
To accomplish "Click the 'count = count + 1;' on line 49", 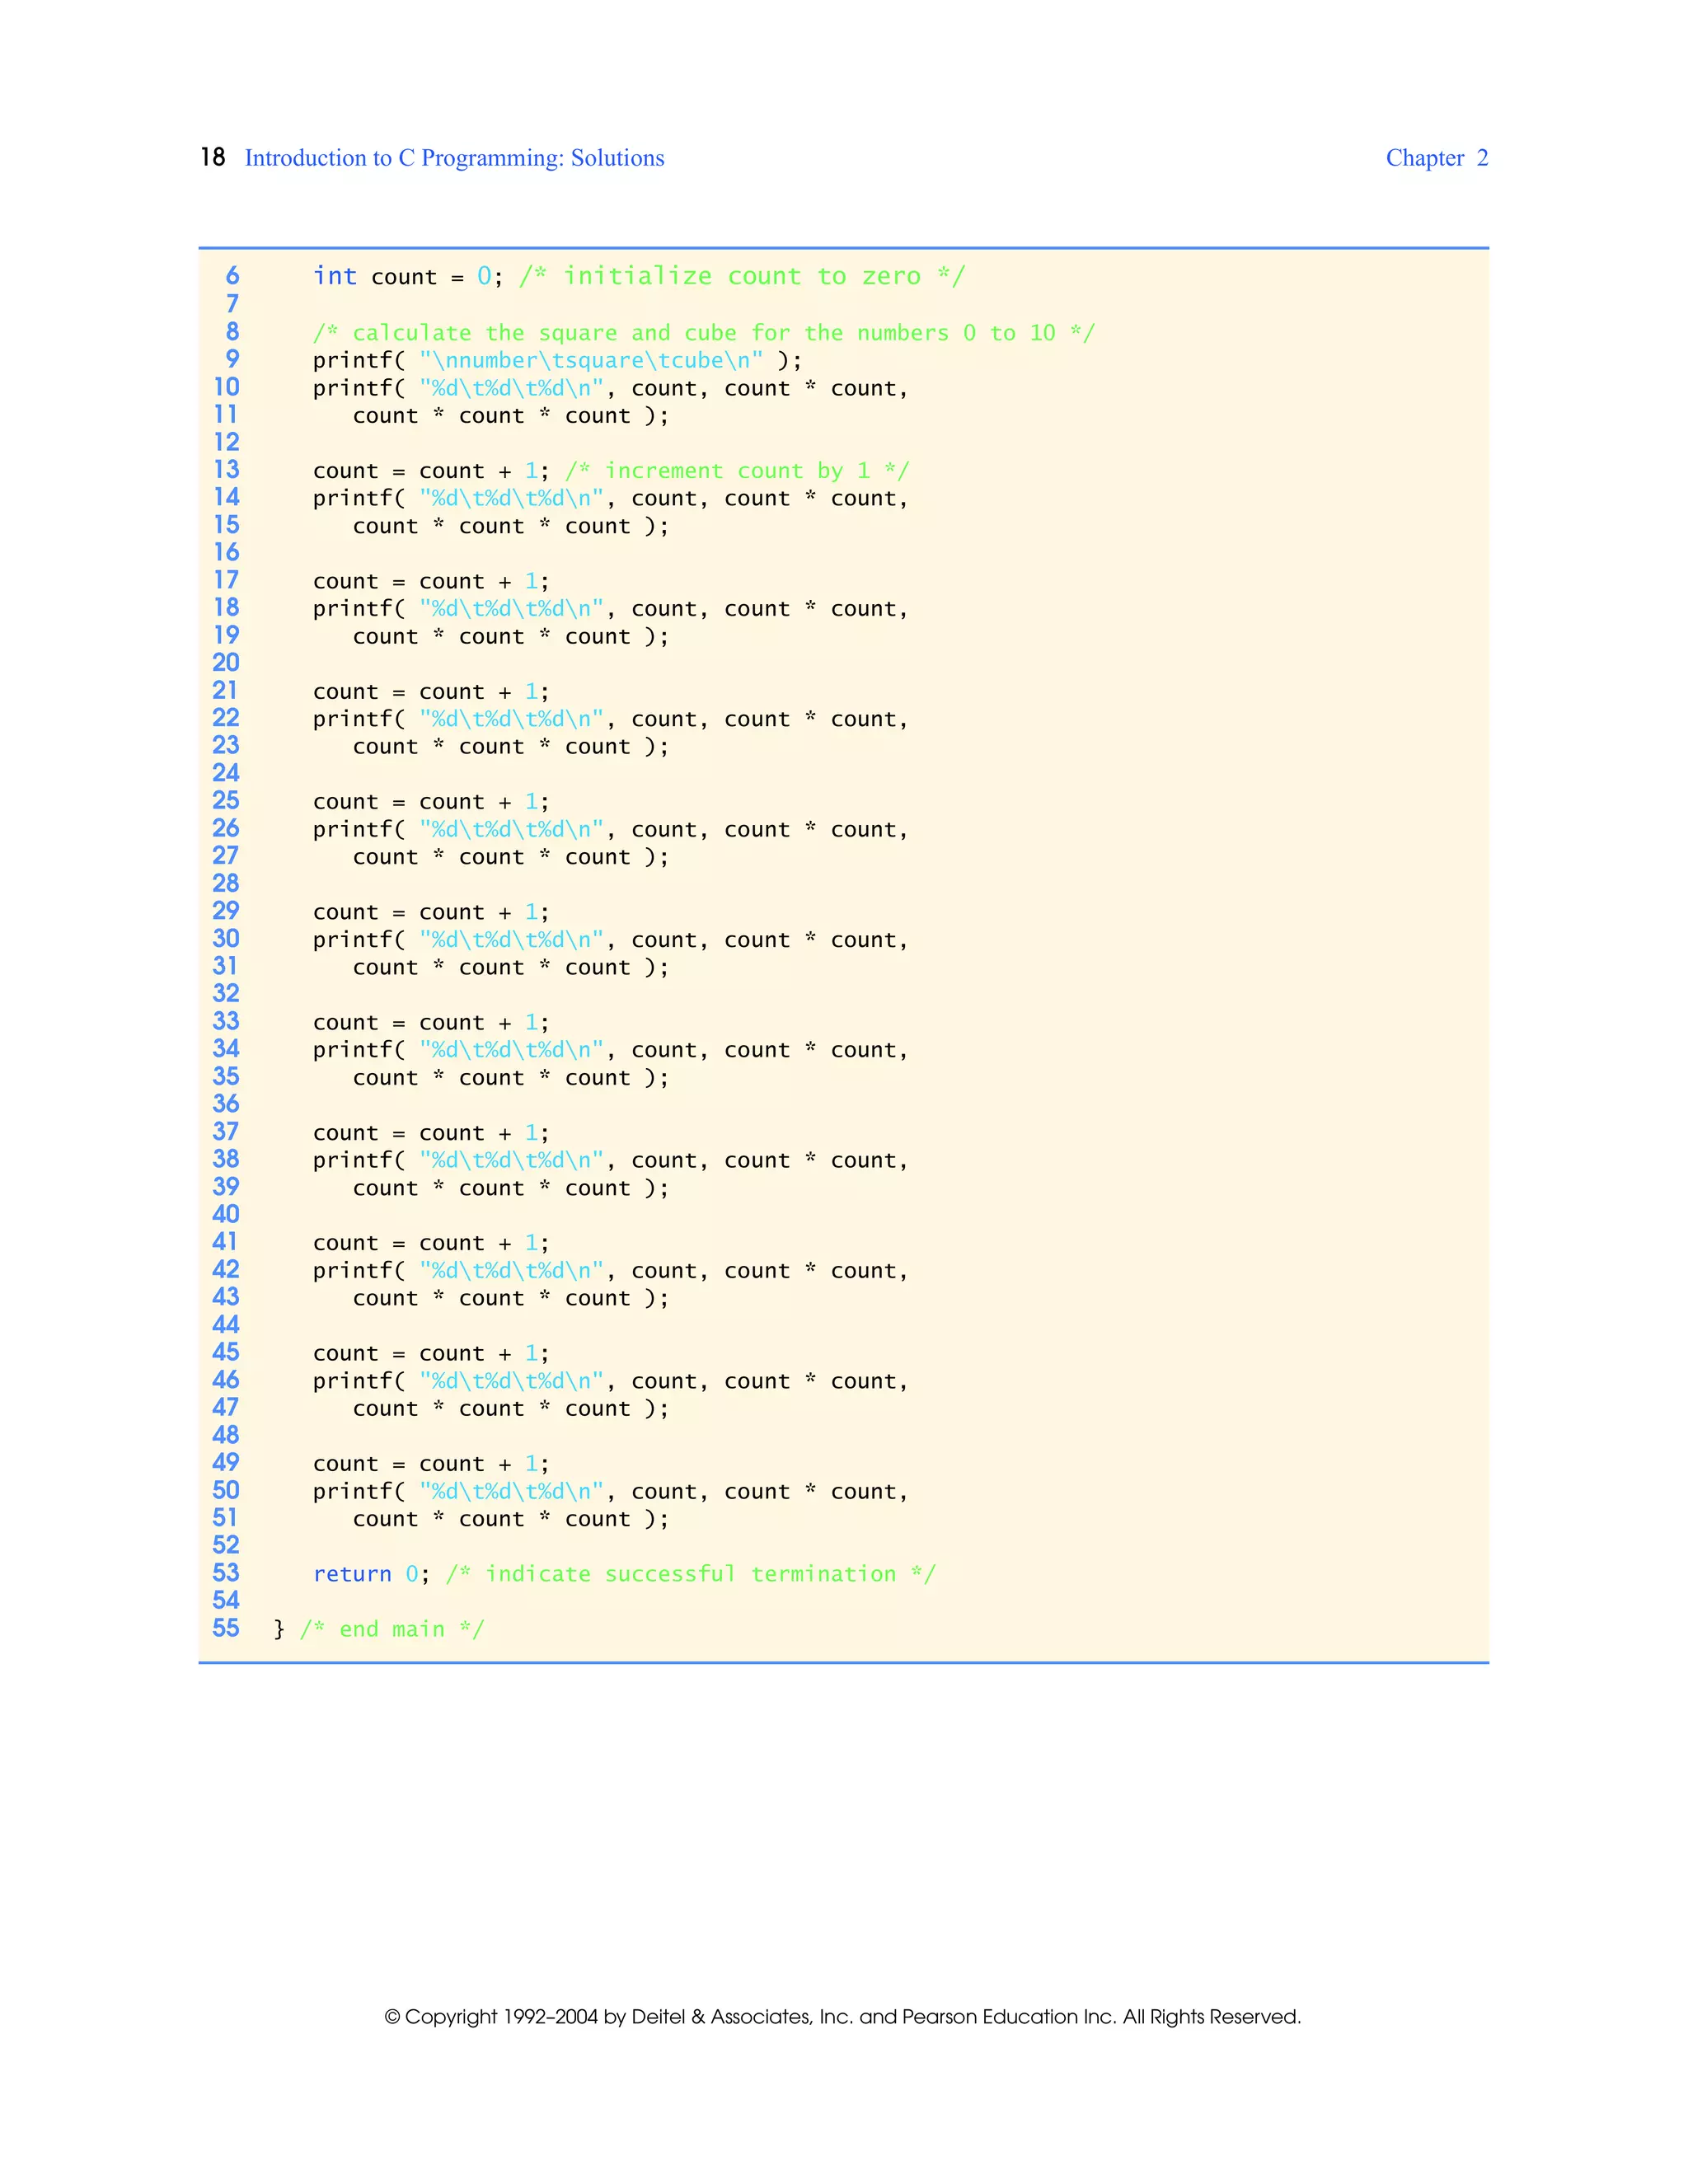I will pos(431,1464).
